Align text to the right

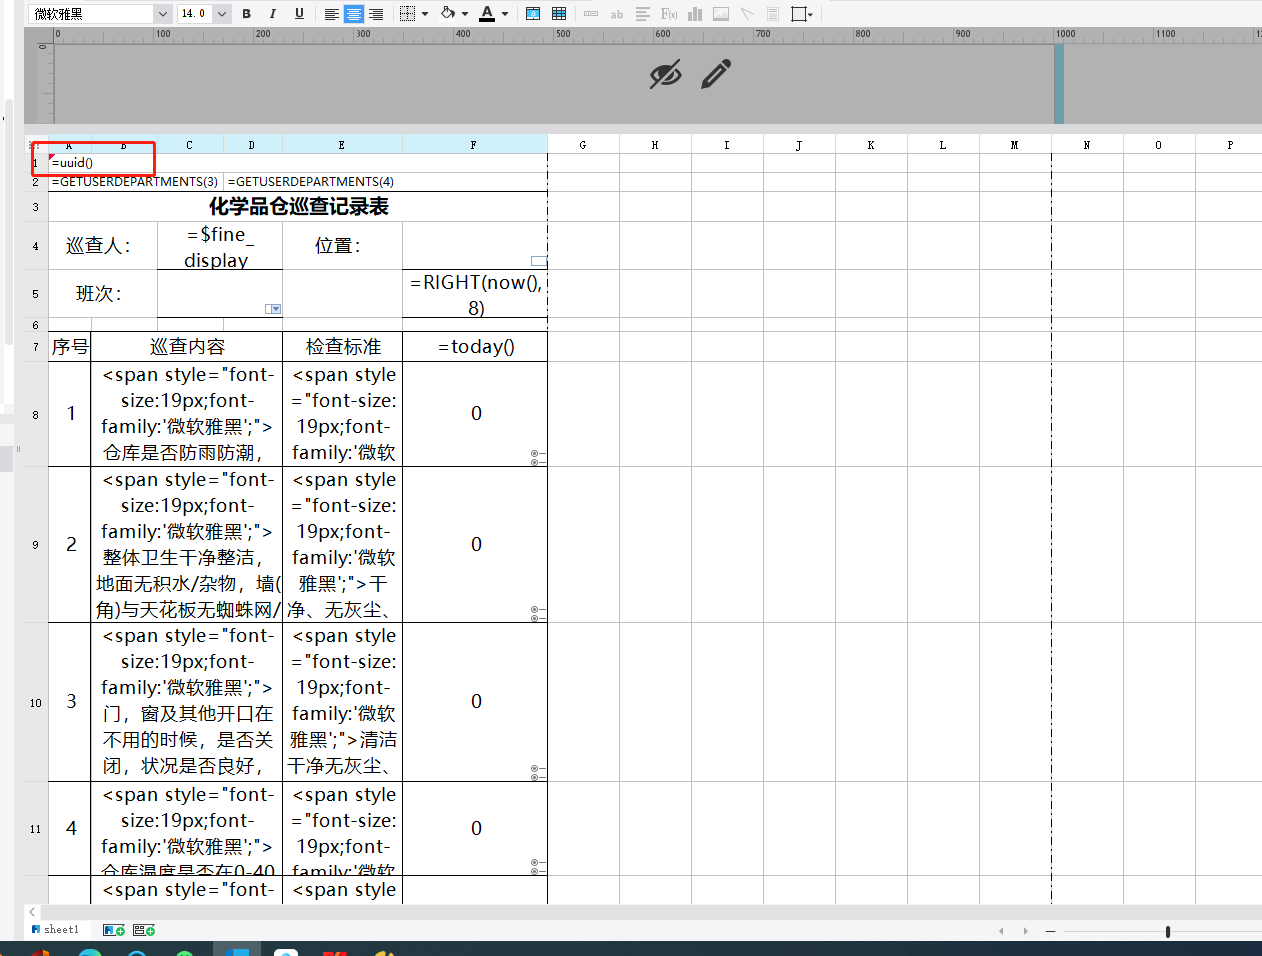[x=376, y=14]
